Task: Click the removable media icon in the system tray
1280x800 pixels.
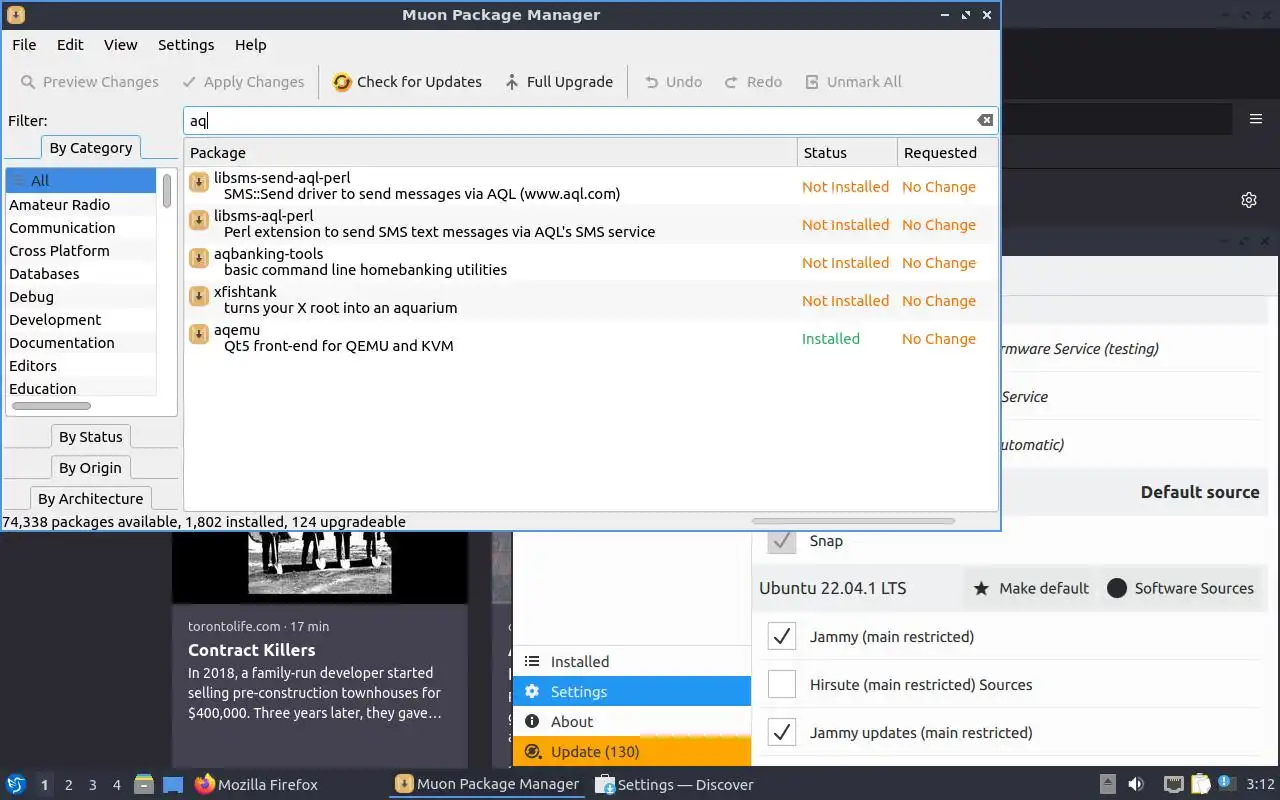Action: 1108,784
